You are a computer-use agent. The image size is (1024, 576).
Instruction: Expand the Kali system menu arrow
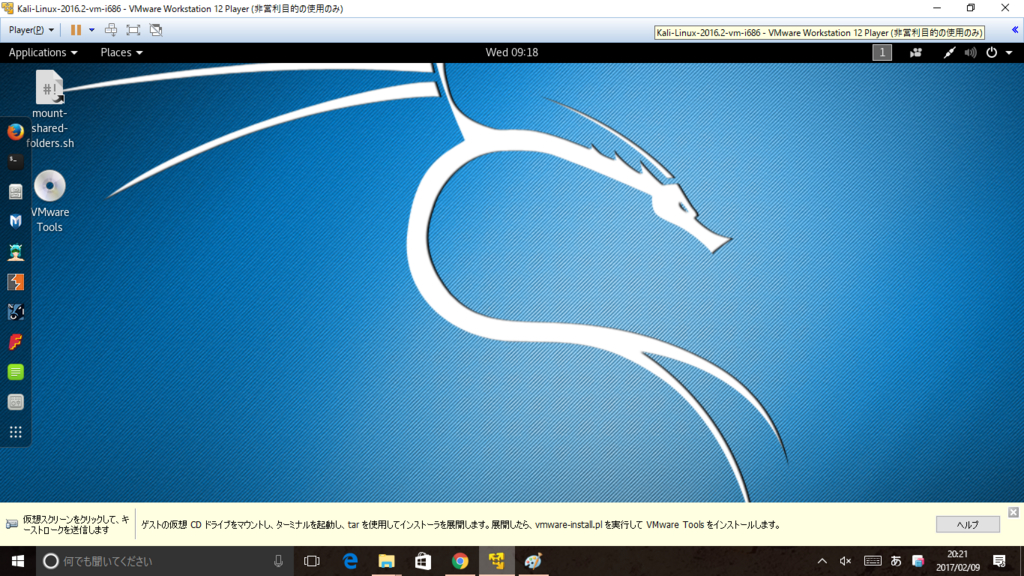pos(1009,53)
